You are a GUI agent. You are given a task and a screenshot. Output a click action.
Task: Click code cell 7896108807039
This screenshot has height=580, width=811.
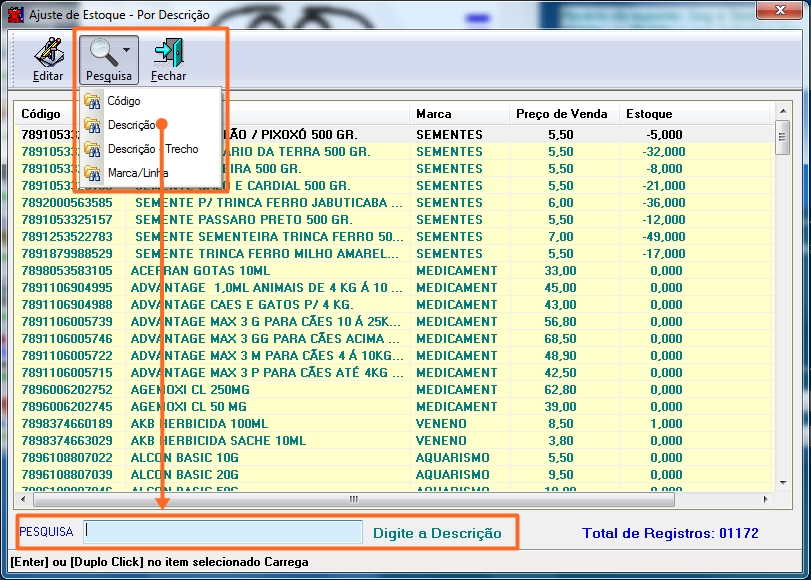point(67,475)
